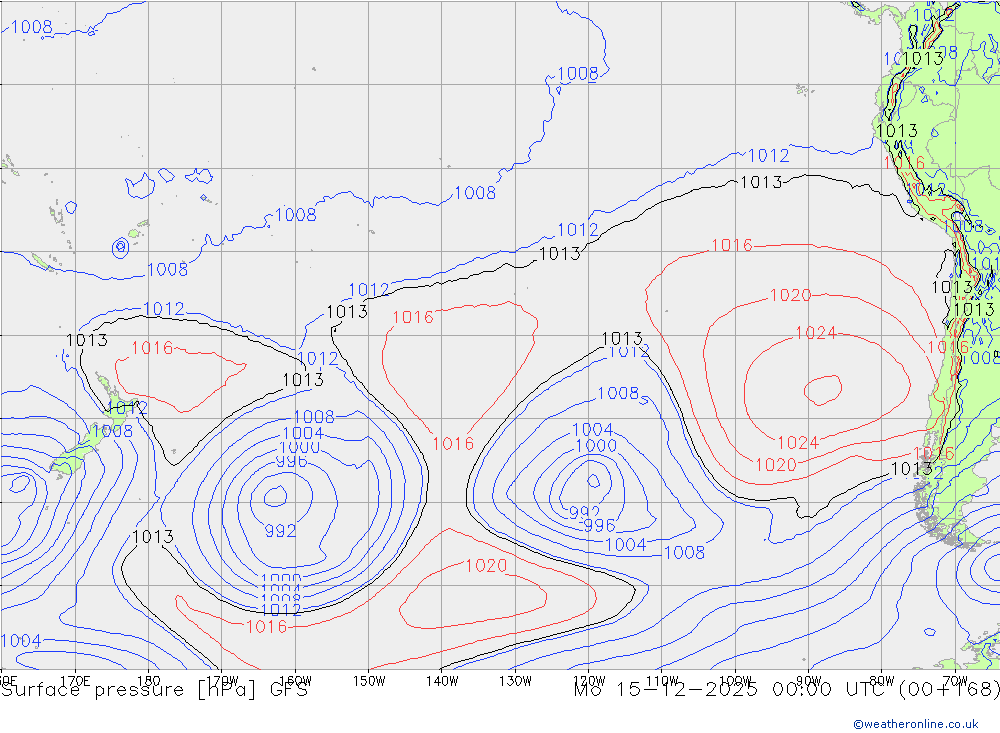Click the 80W longitude axis label

(x=882, y=681)
